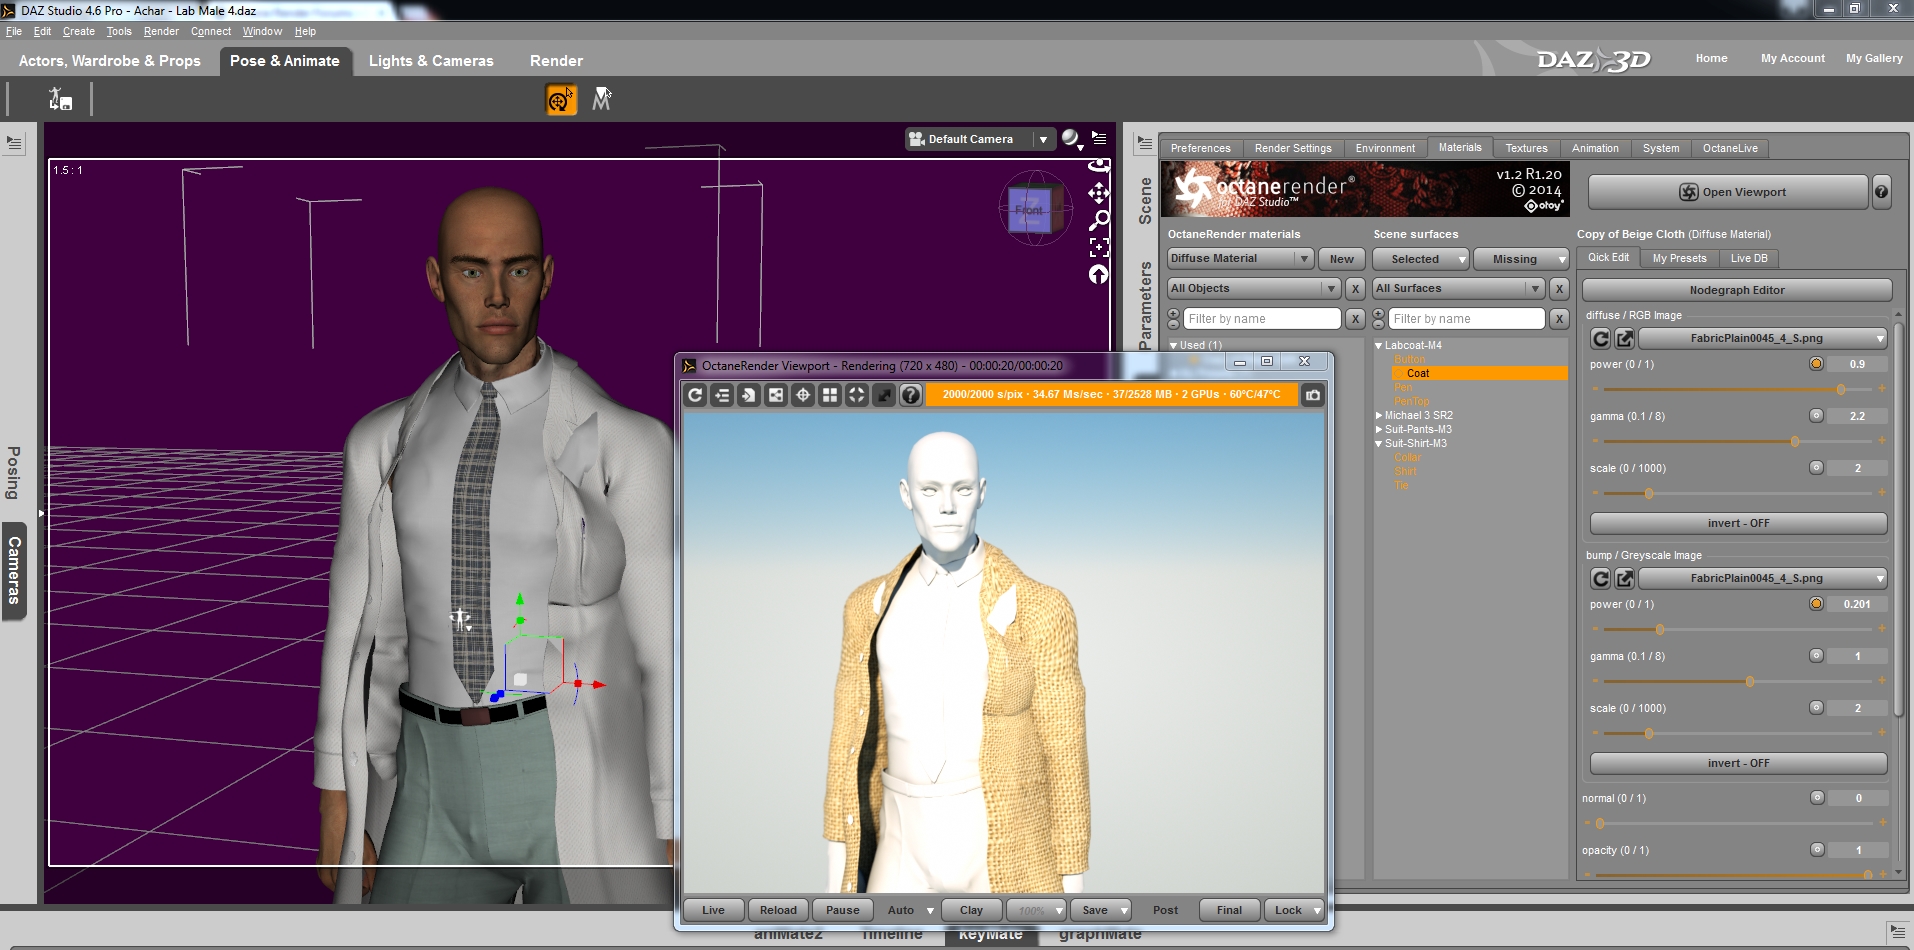Open external editor for bump image

pyautogui.click(x=1625, y=579)
